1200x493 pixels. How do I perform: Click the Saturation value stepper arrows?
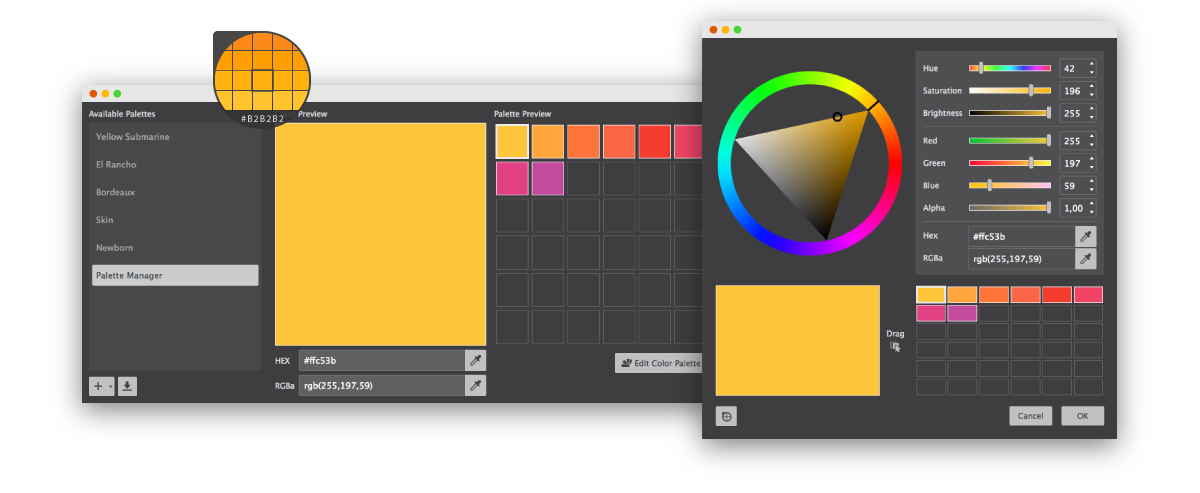pyautogui.click(x=1091, y=91)
